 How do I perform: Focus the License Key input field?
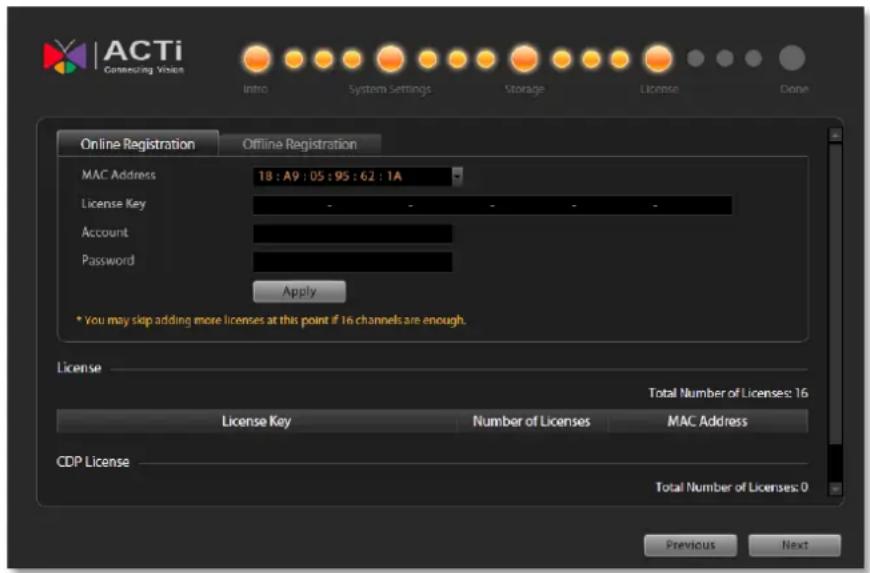(x=492, y=205)
